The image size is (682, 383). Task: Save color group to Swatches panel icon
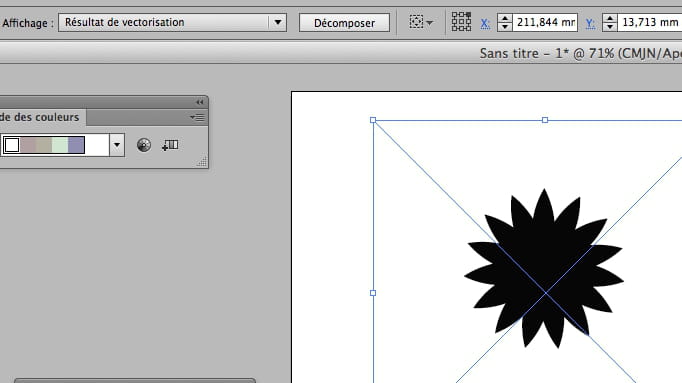(x=170, y=145)
